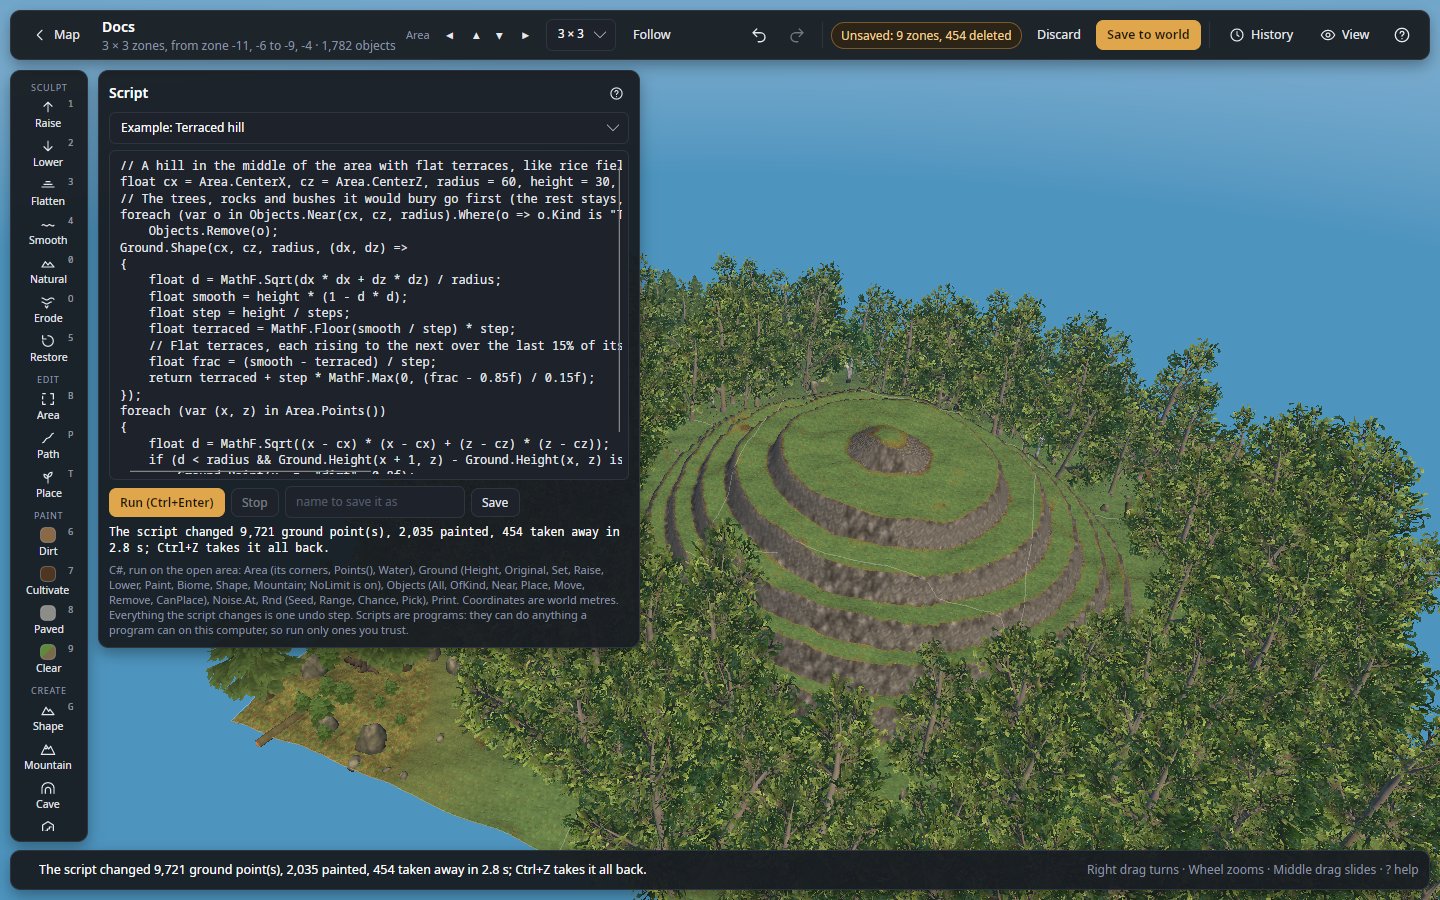The width and height of the screenshot is (1440, 900).
Task: Click the undo arrow icon
Action: (x=759, y=35)
